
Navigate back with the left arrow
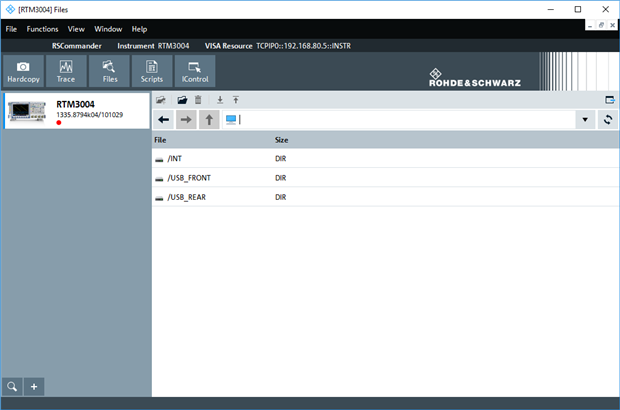(x=164, y=120)
